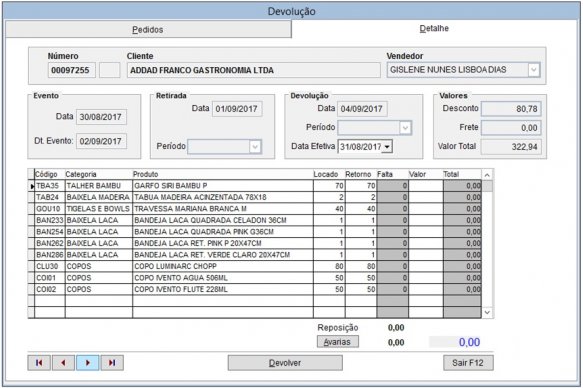Image resolution: width=583 pixels, height=388 pixels.
Task: Click the Sair F12 button
Action: pyautogui.click(x=468, y=363)
